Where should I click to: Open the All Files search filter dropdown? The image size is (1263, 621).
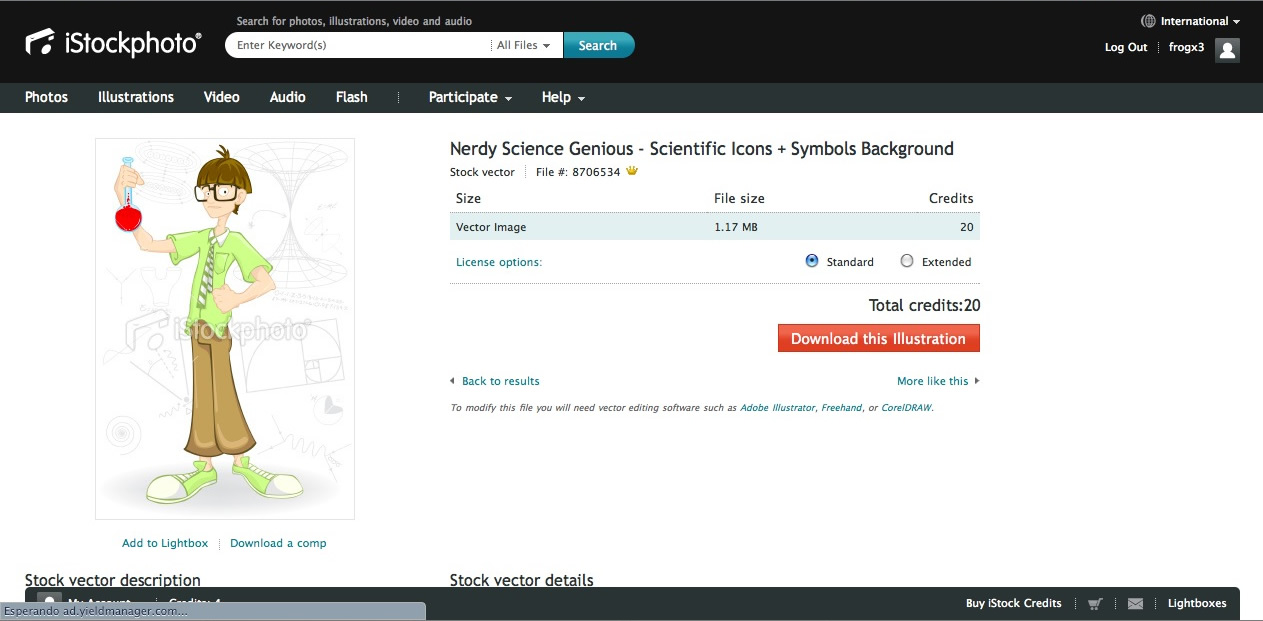tap(524, 45)
